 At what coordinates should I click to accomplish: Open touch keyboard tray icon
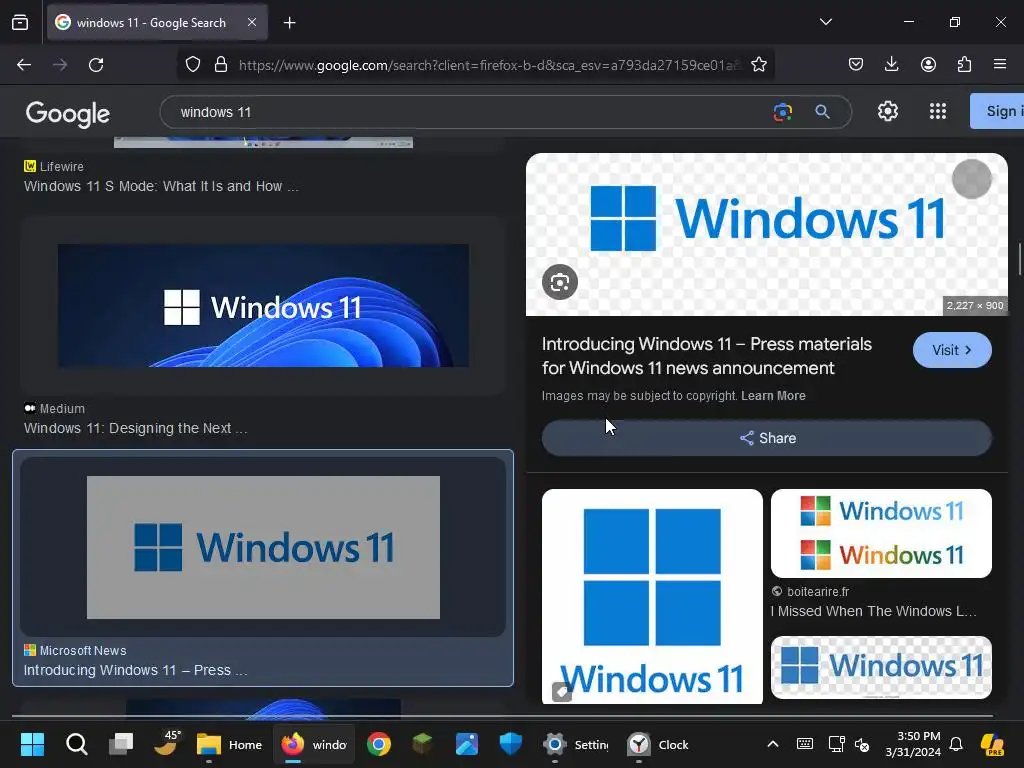coord(805,744)
